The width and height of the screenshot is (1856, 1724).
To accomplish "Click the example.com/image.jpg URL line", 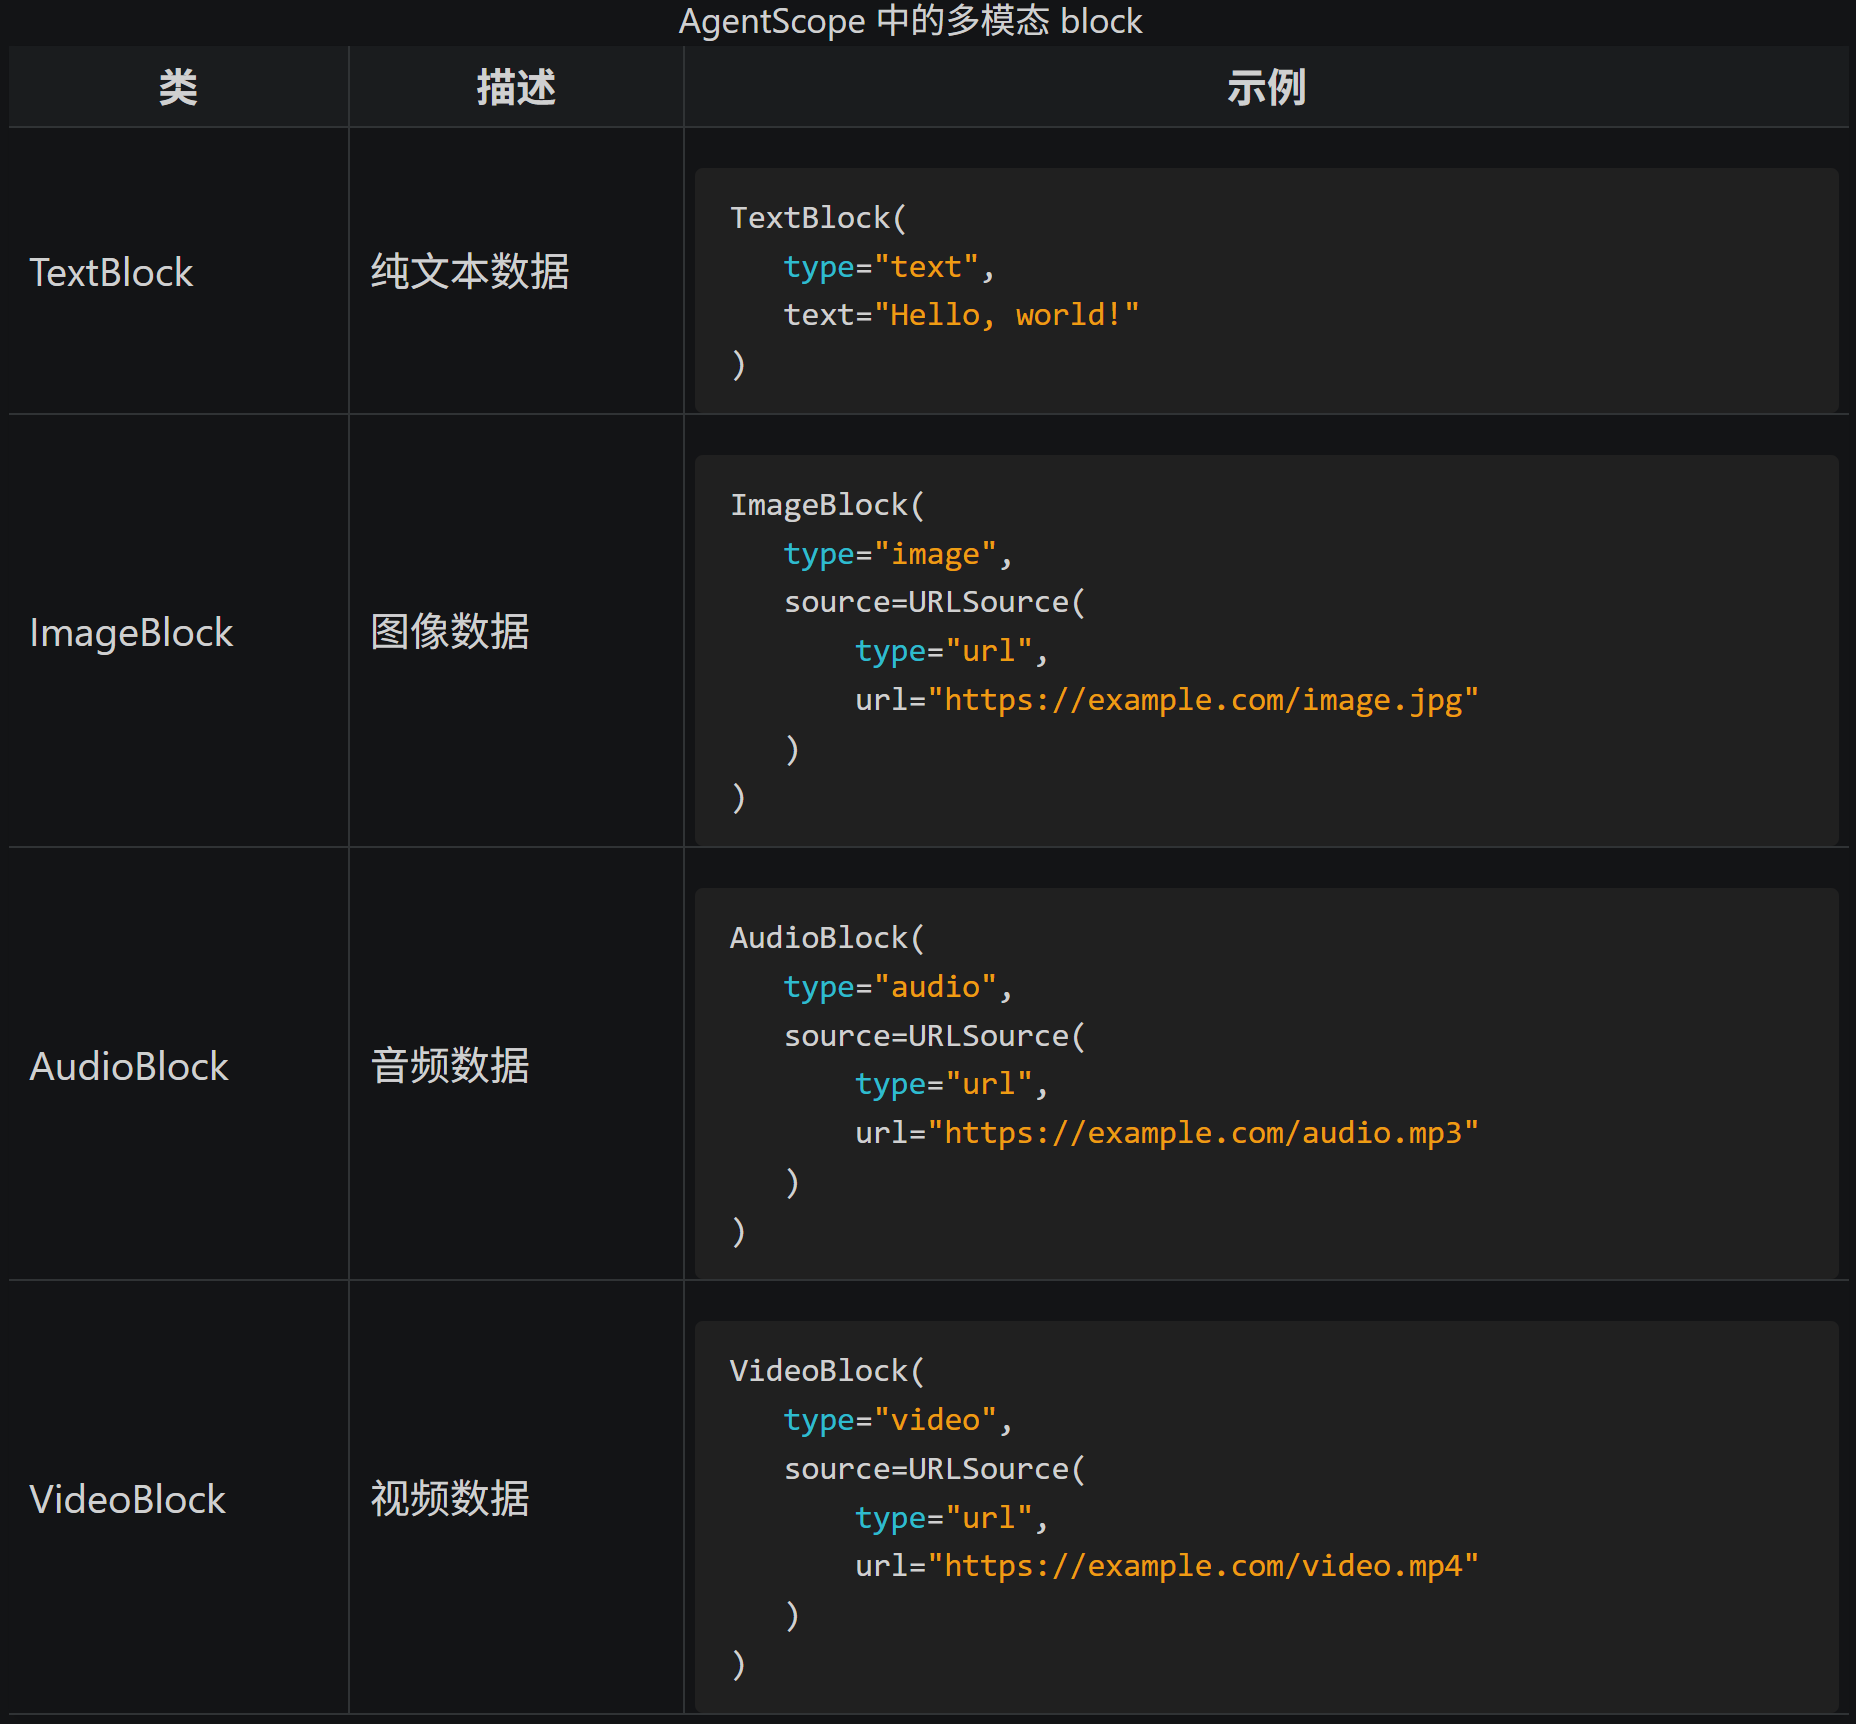I will 1166,700.
